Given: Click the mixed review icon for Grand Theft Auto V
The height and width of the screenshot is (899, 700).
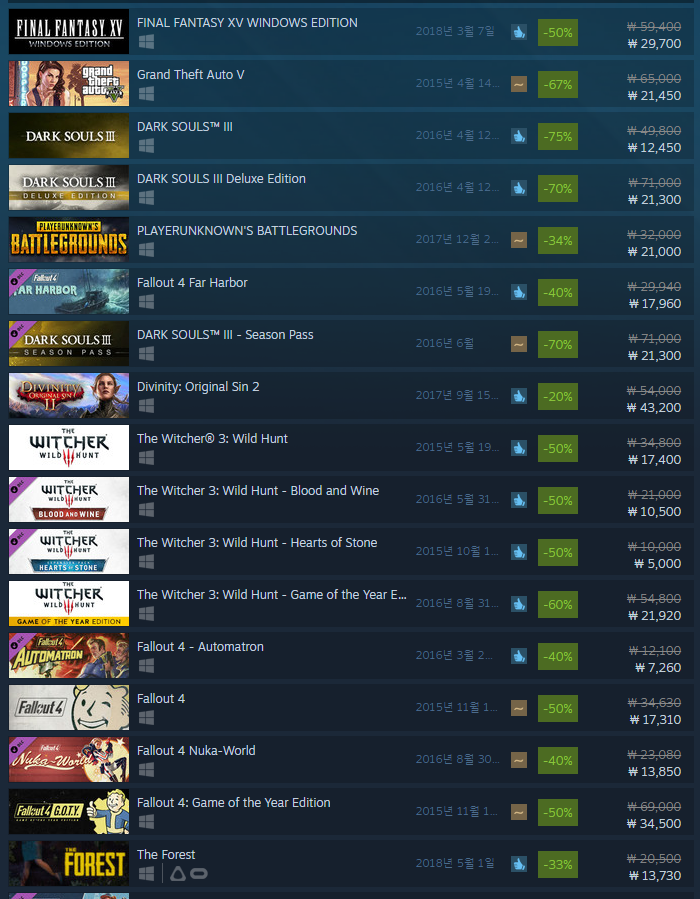Looking at the screenshot, I should point(519,84).
